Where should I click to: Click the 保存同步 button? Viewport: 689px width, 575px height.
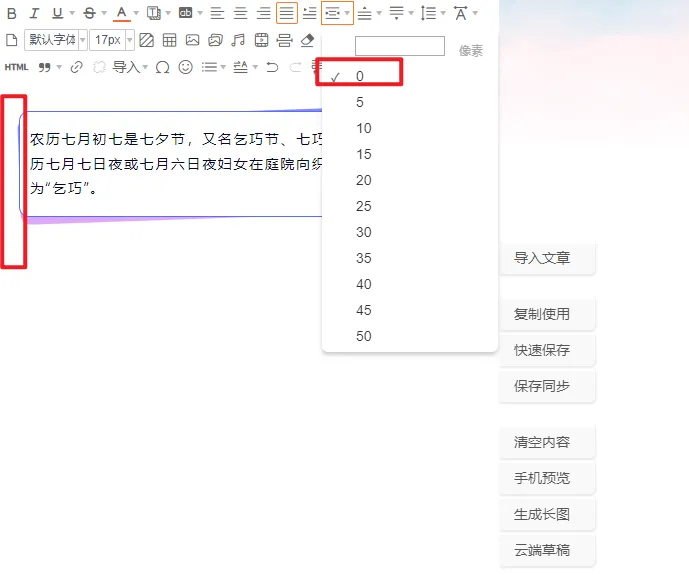[548, 386]
